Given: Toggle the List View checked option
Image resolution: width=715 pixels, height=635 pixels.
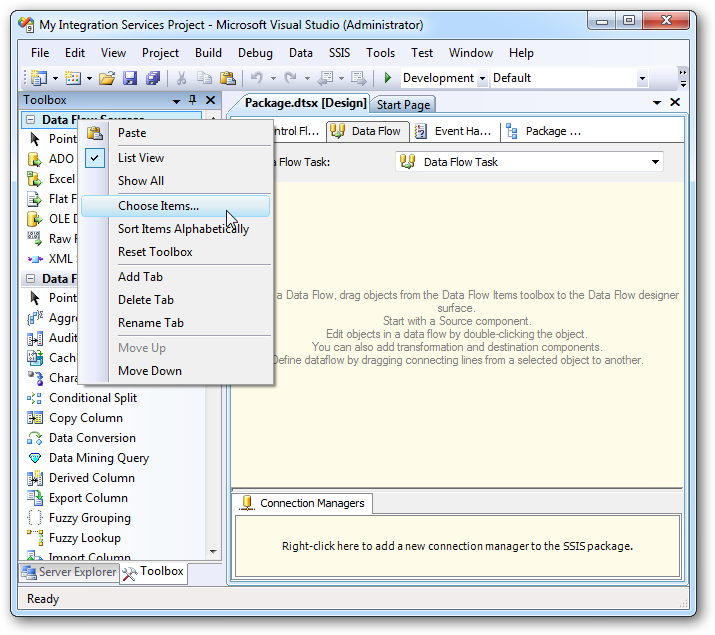Looking at the screenshot, I should pyautogui.click(x=140, y=158).
